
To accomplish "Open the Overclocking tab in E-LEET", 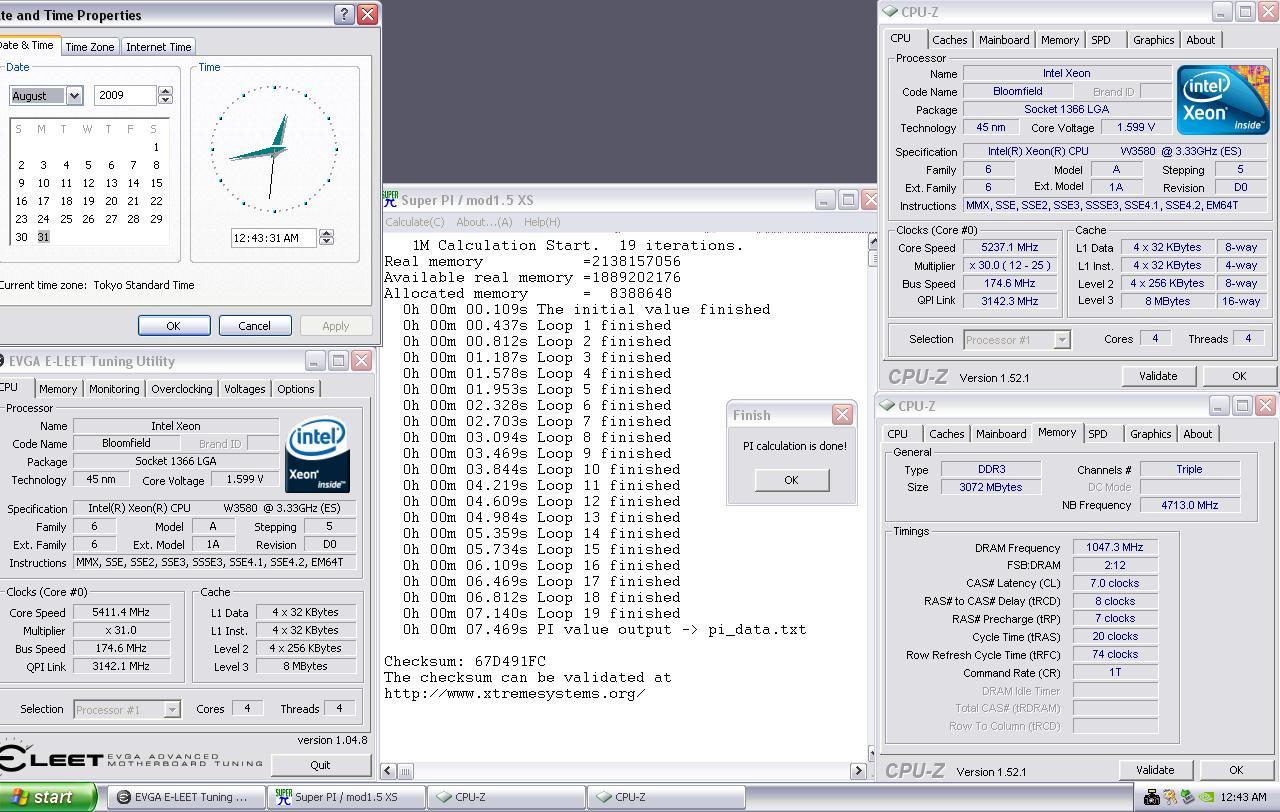I will tap(181, 389).
